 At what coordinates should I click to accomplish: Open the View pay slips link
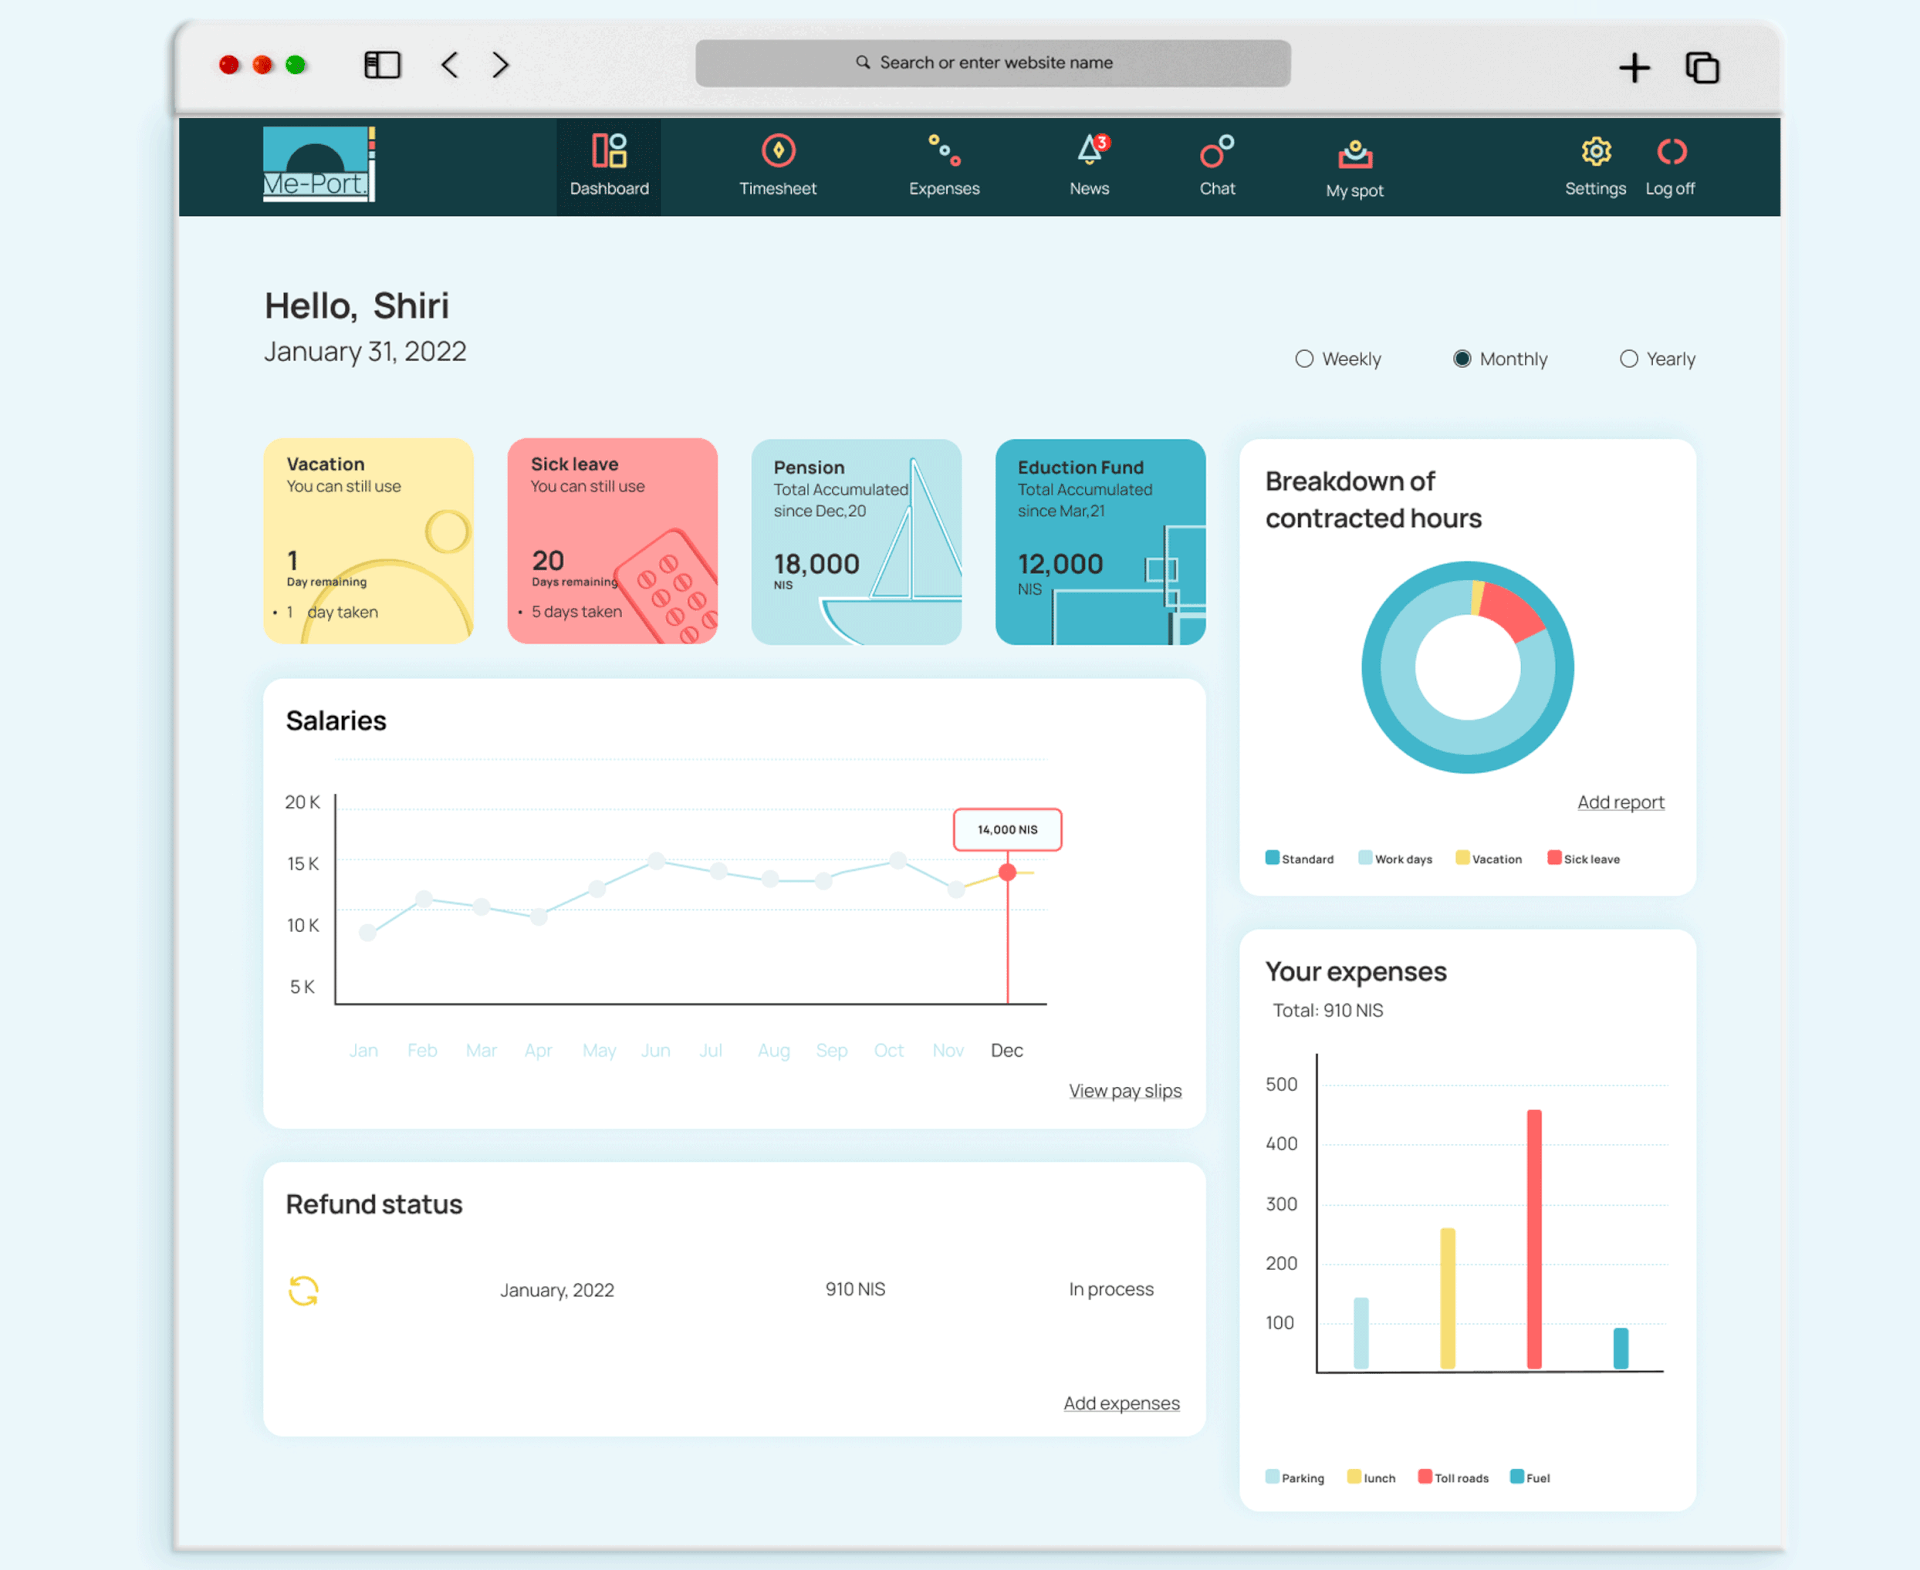click(x=1124, y=1091)
